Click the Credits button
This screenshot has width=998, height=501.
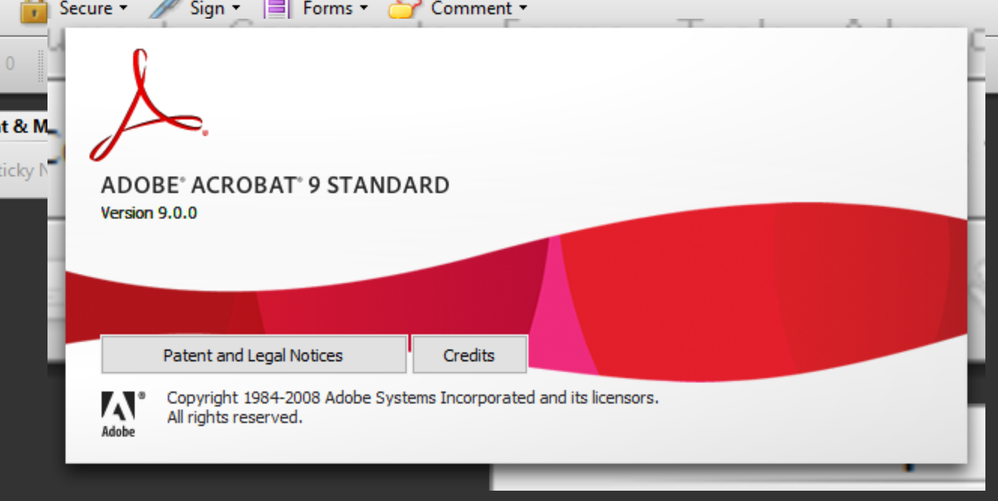click(x=470, y=355)
